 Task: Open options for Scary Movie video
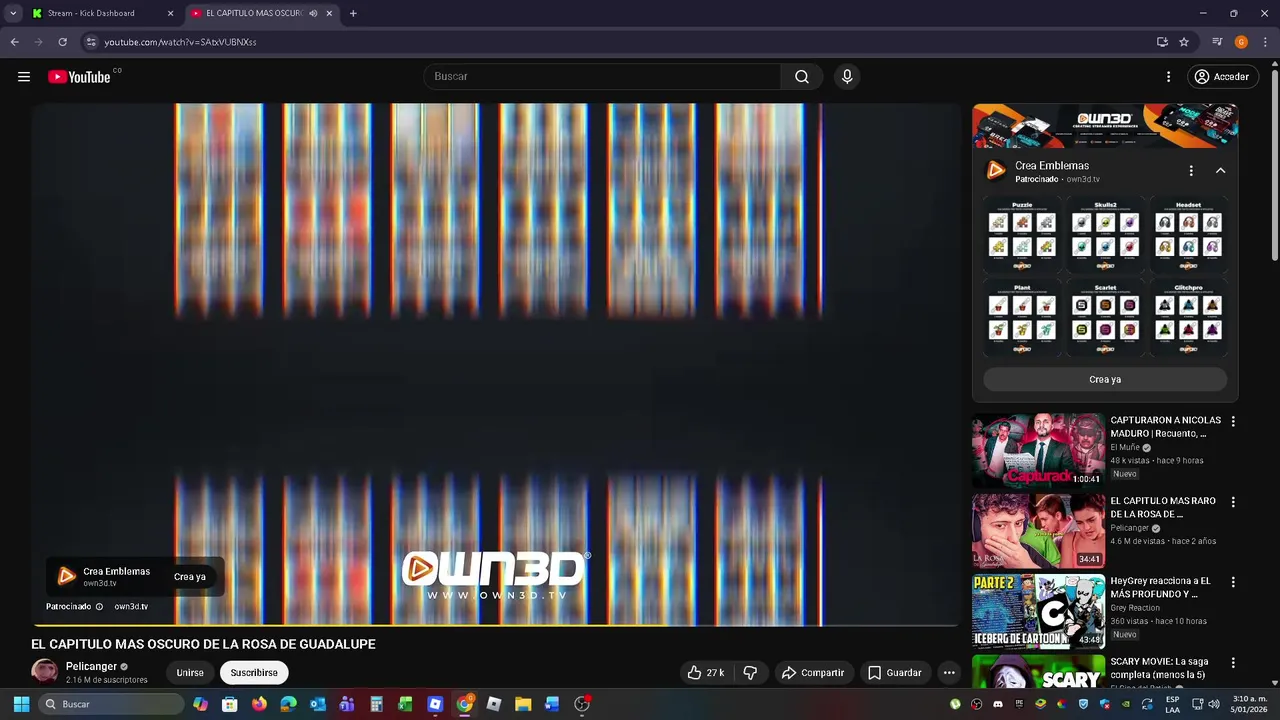(x=1233, y=662)
